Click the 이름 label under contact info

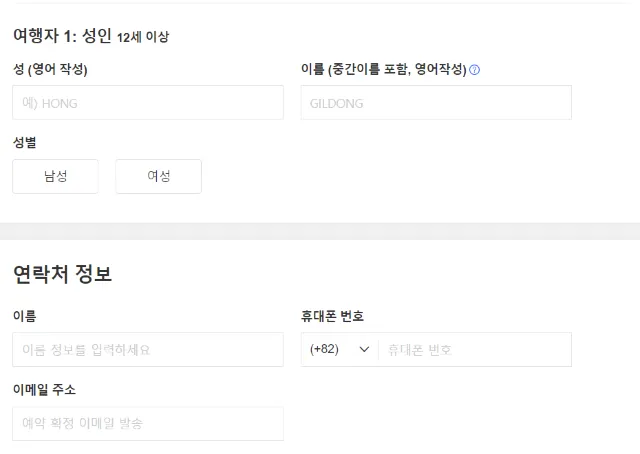pos(25,316)
